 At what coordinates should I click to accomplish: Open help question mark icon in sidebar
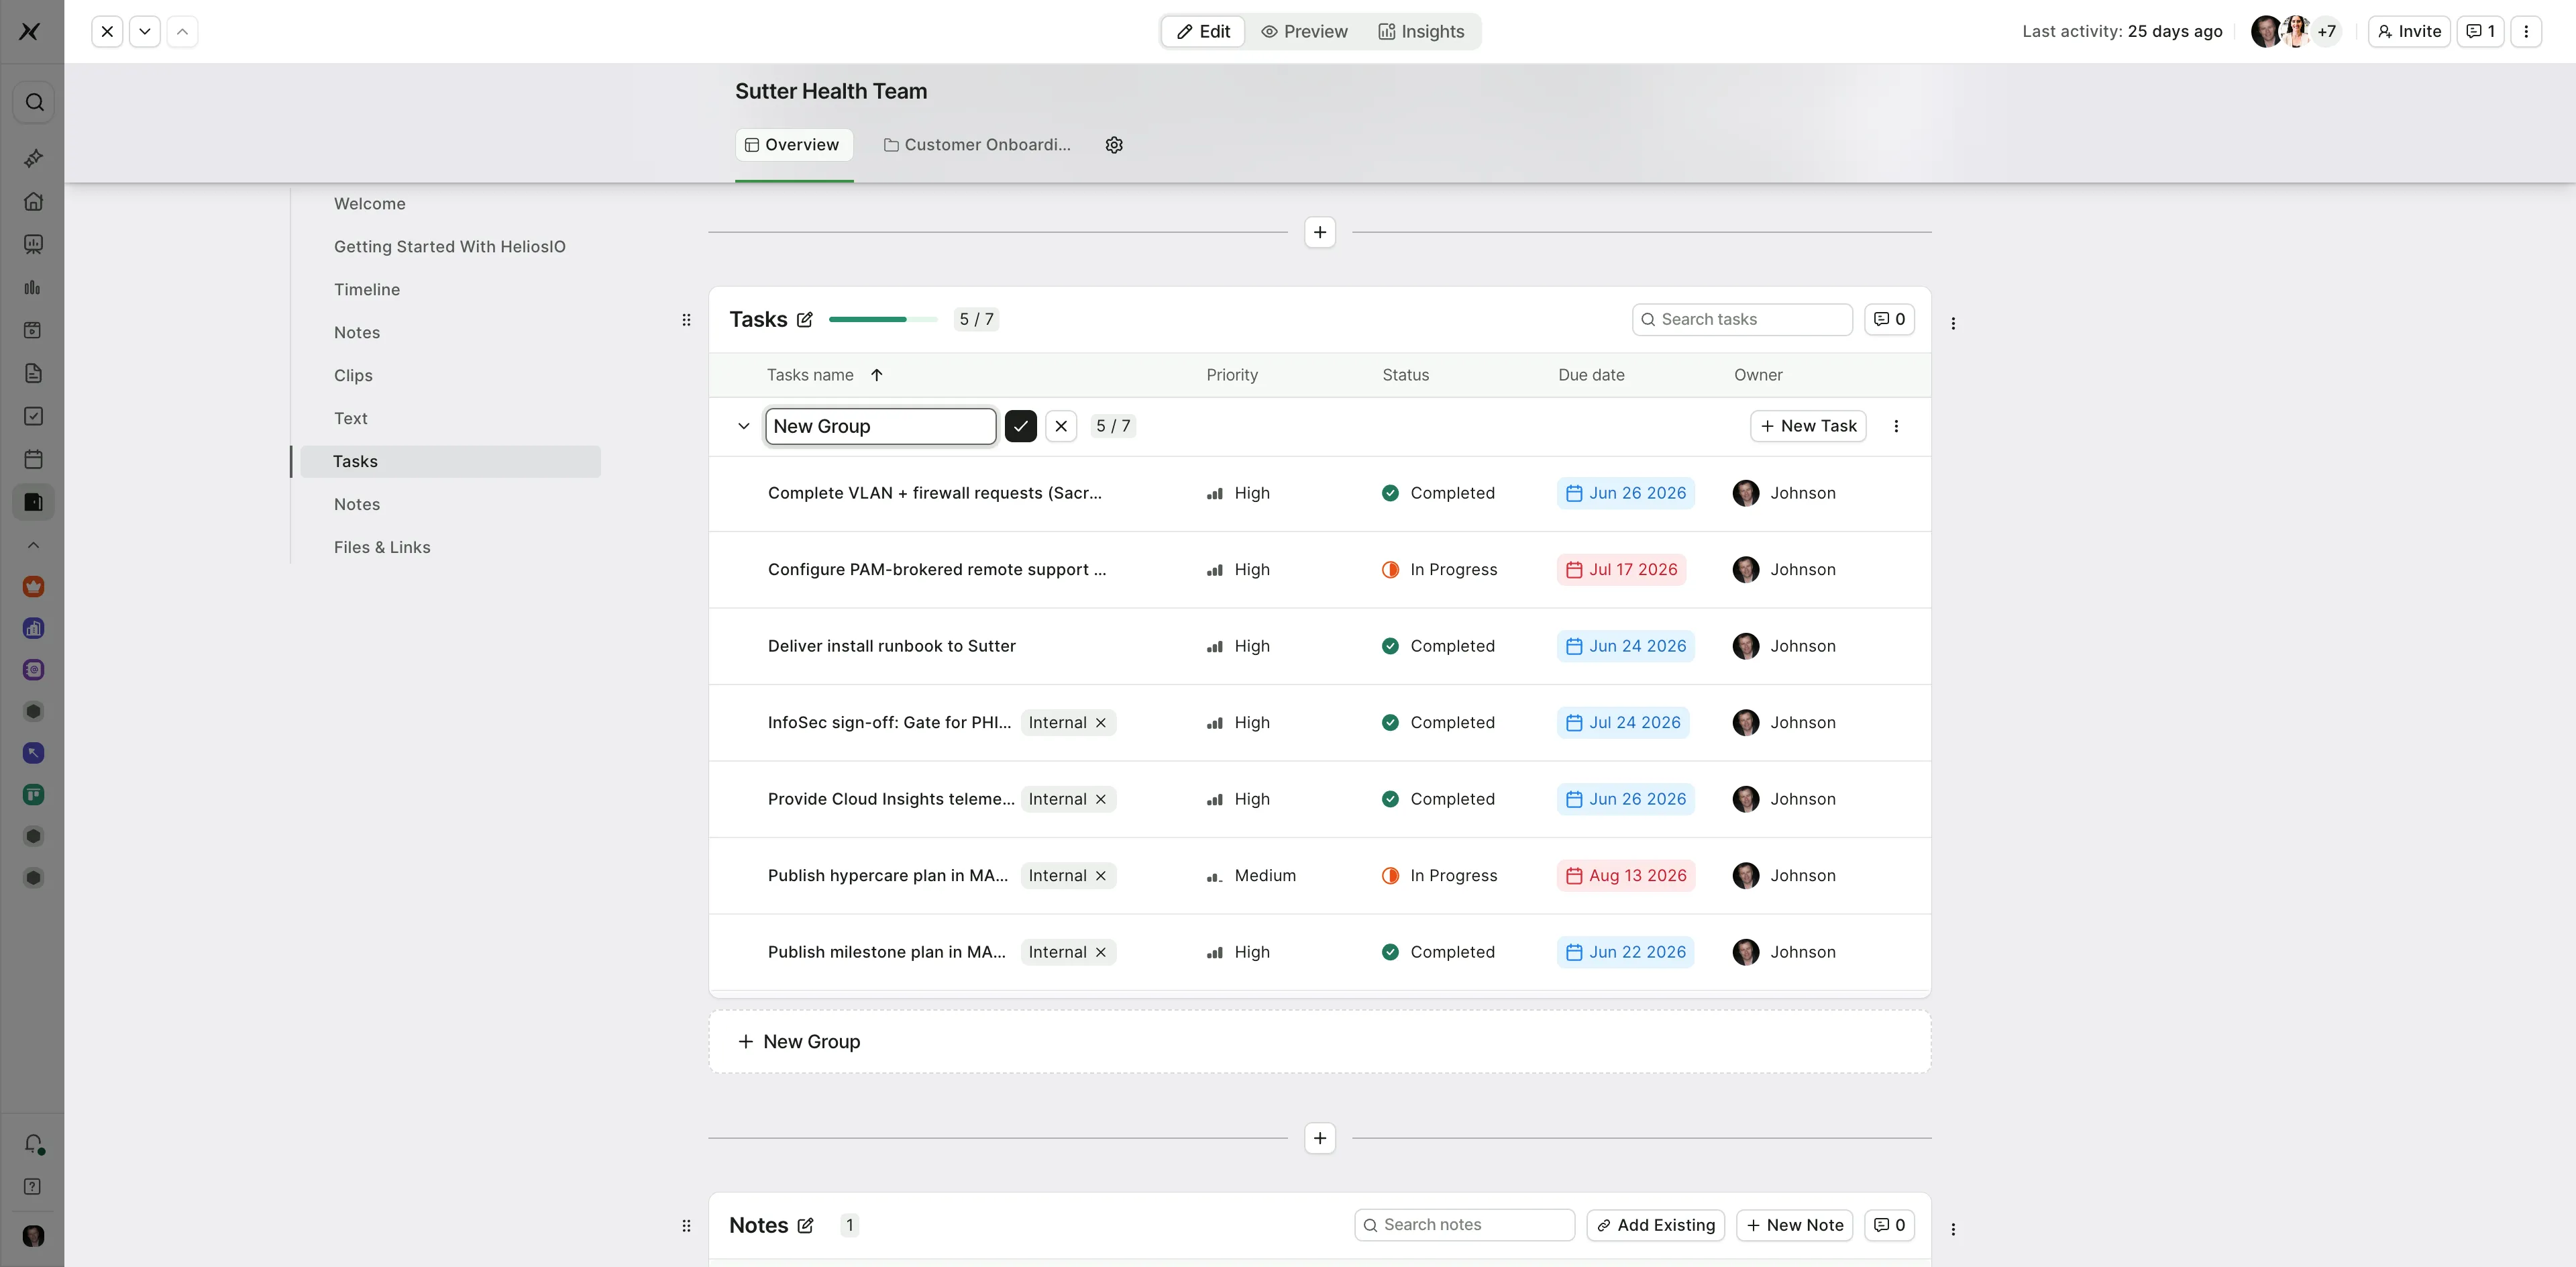pyautogui.click(x=33, y=1186)
